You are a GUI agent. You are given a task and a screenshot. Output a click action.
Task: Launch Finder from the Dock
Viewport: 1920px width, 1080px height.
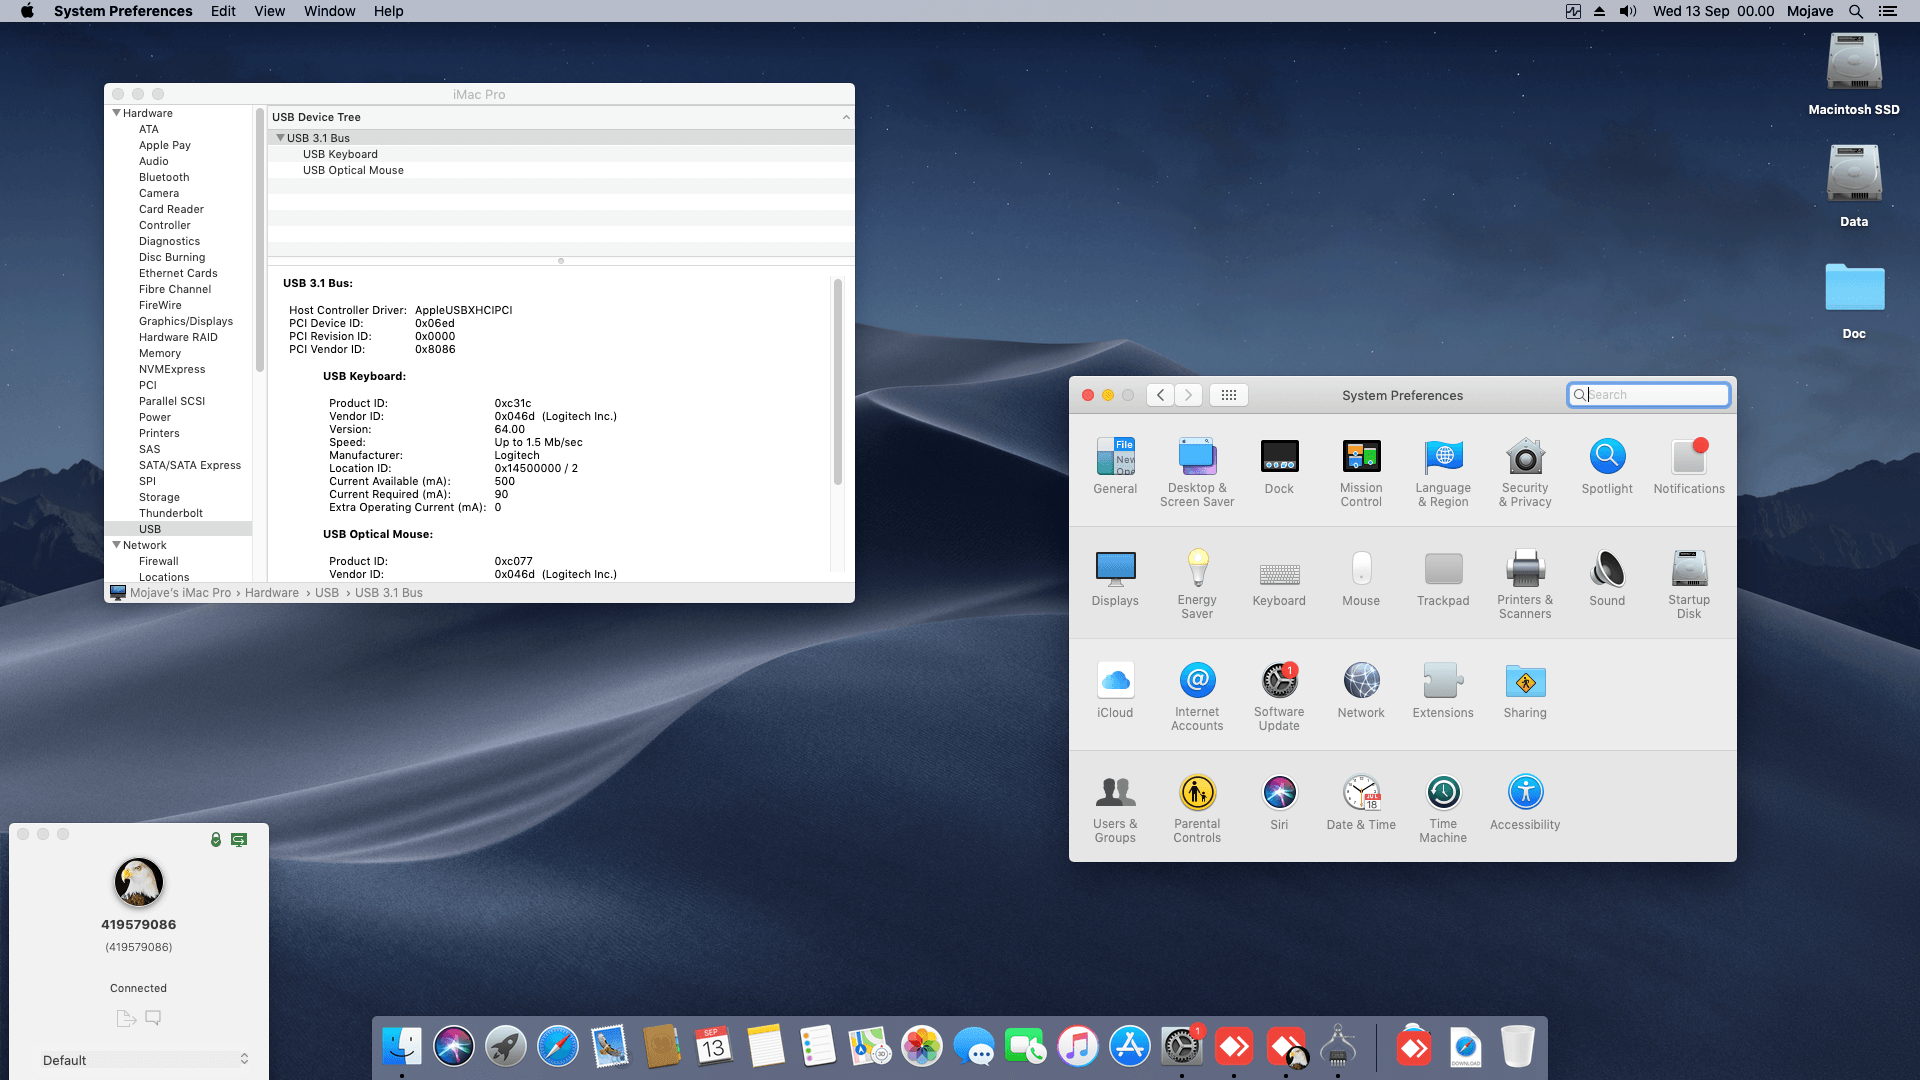click(402, 1047)
